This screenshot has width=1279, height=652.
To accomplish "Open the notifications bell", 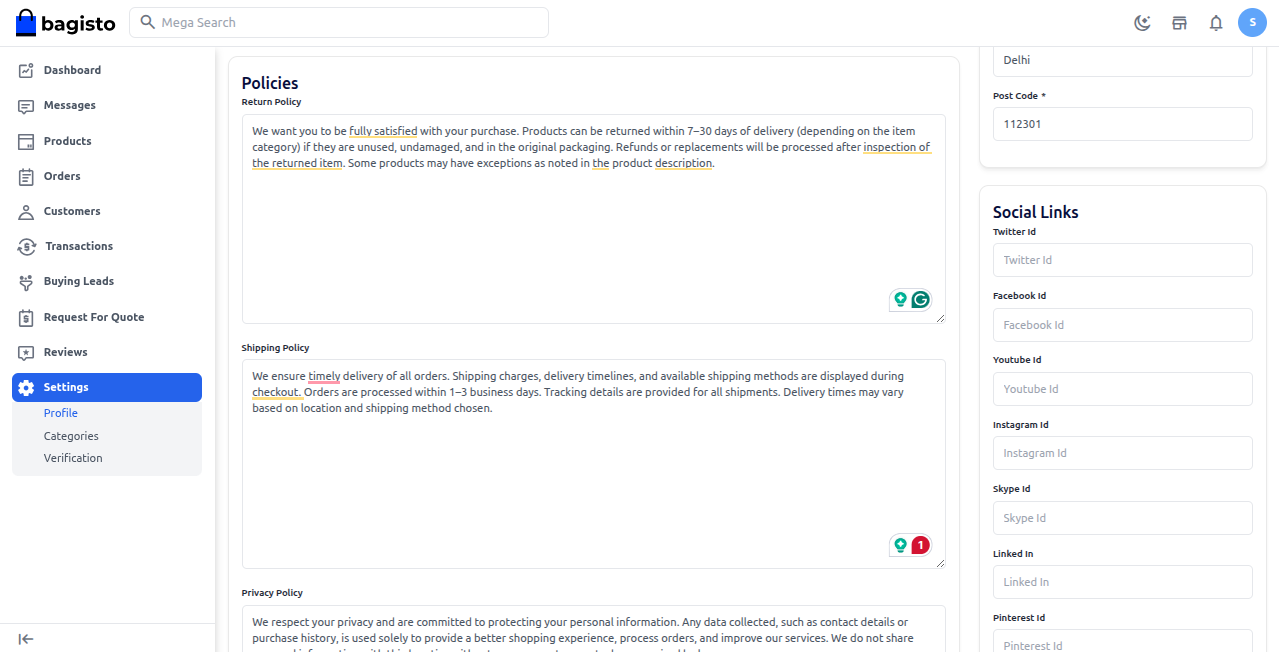I will point(1216,23).
